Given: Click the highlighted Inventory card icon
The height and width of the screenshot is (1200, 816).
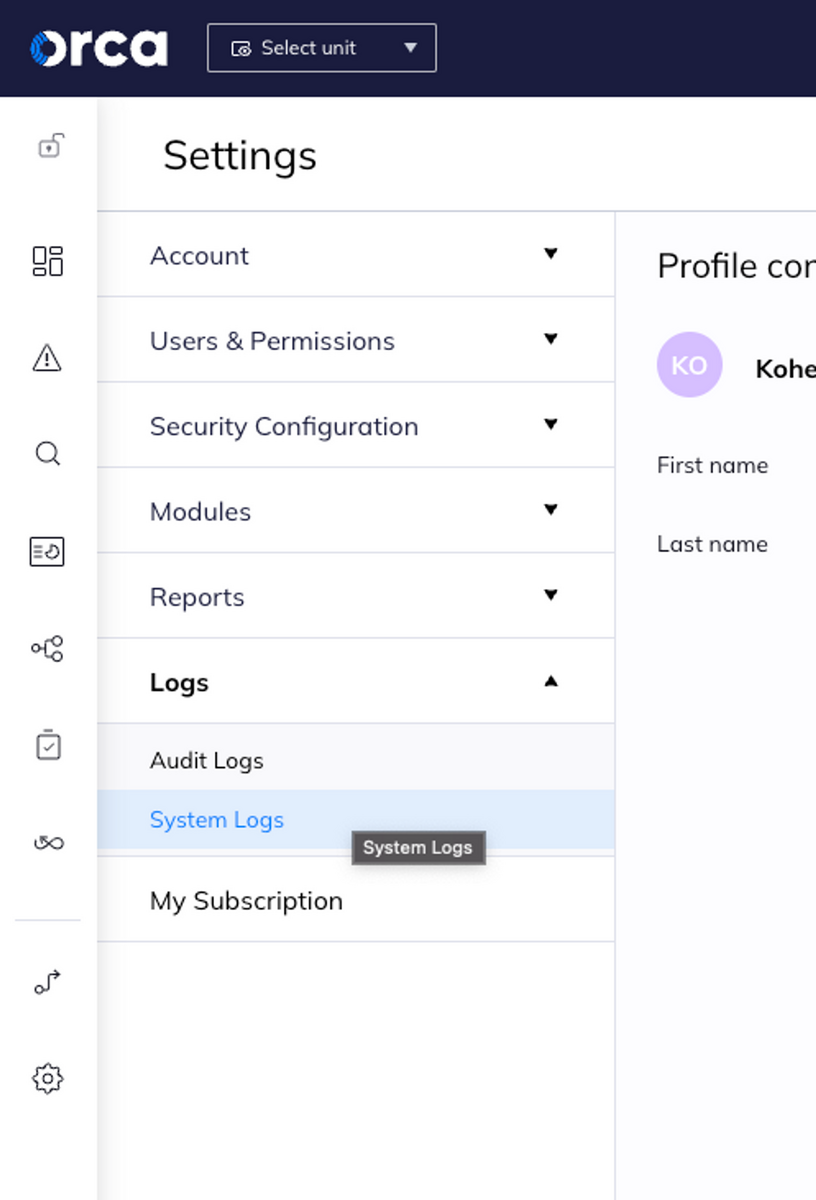Looking at the screenshot, I should click(x=47, y=551).
